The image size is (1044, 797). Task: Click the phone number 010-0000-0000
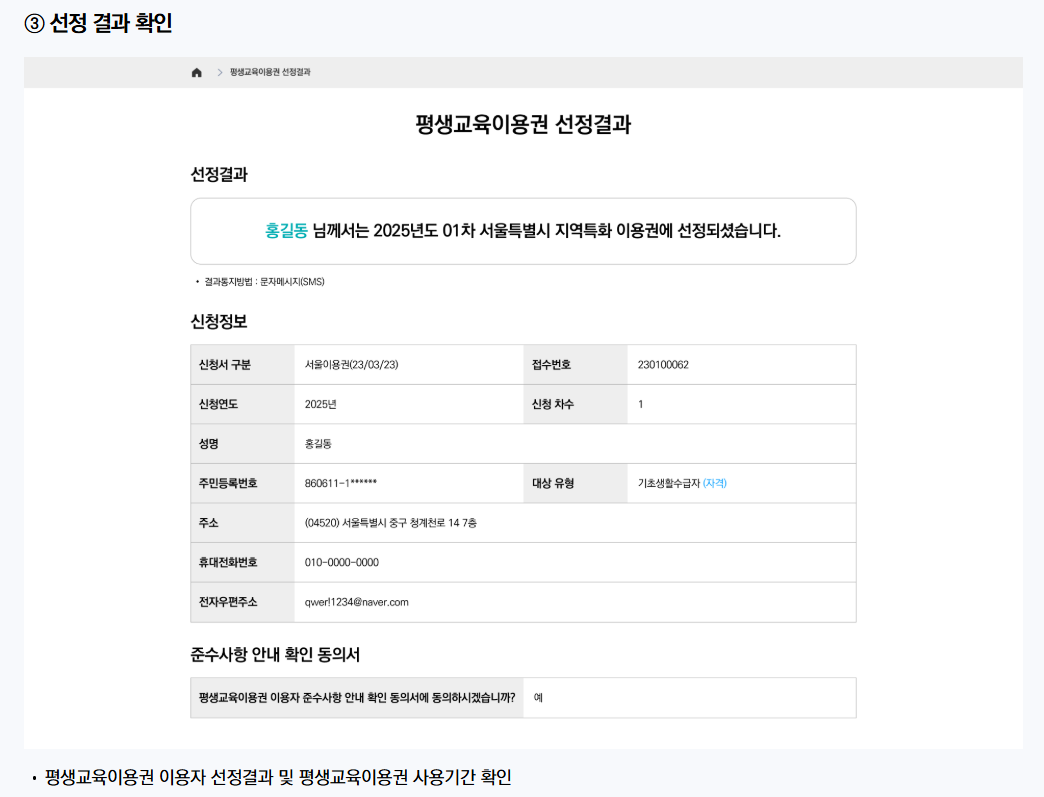[x=339, y=562]
